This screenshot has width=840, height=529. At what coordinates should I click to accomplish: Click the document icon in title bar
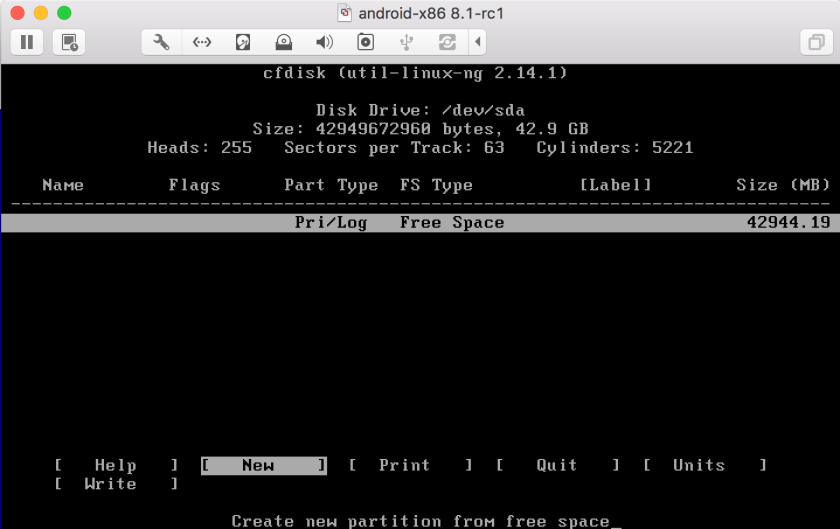click(x=344, y=13)
